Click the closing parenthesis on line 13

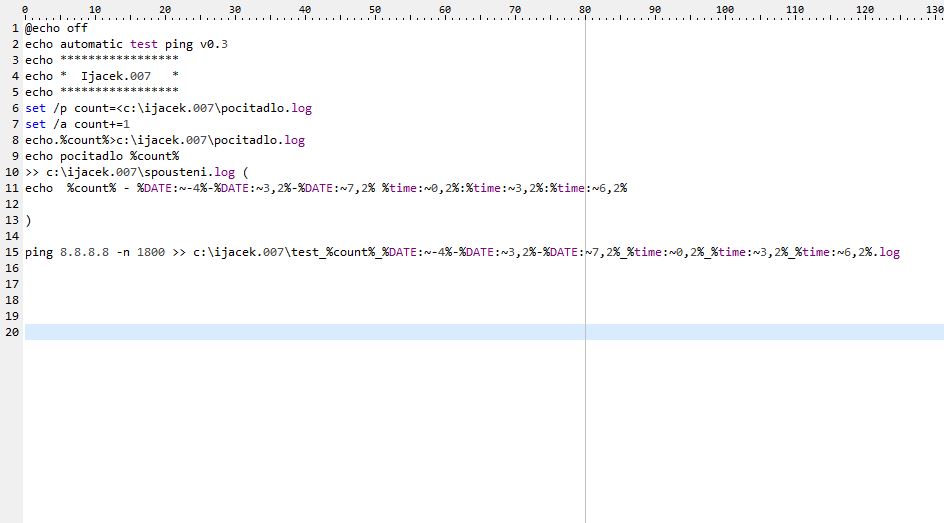28,220
